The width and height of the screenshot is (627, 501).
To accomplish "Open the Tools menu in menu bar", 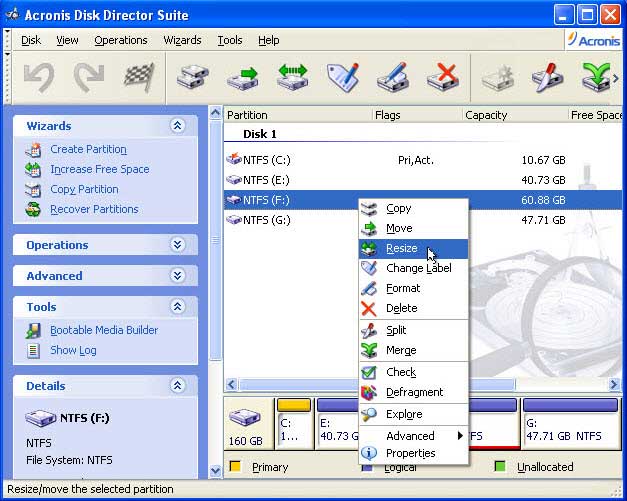I will (x=230, y=40).
